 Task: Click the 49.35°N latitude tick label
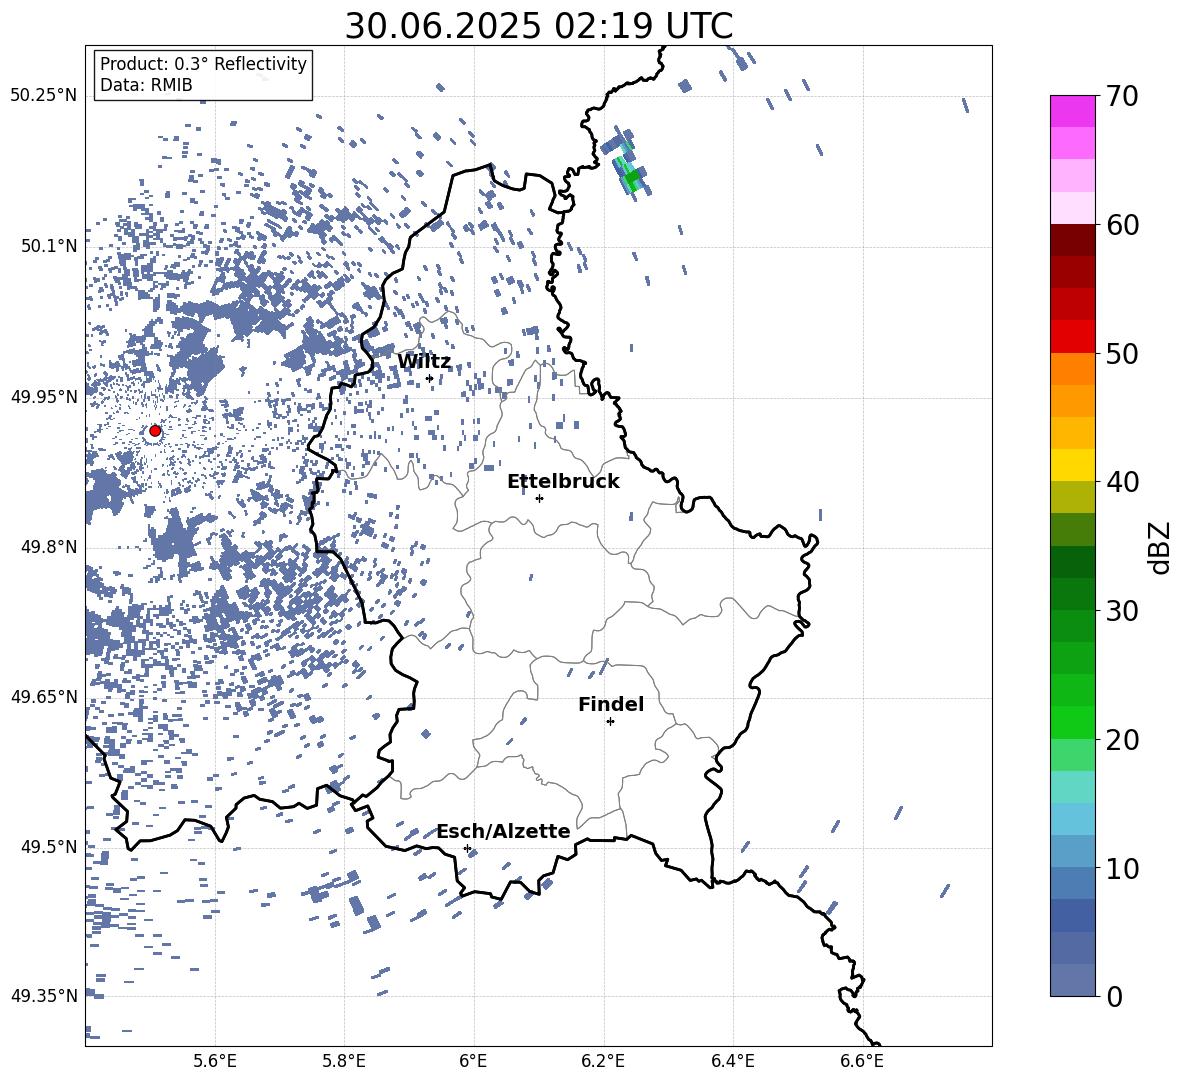tap(44, 996)
